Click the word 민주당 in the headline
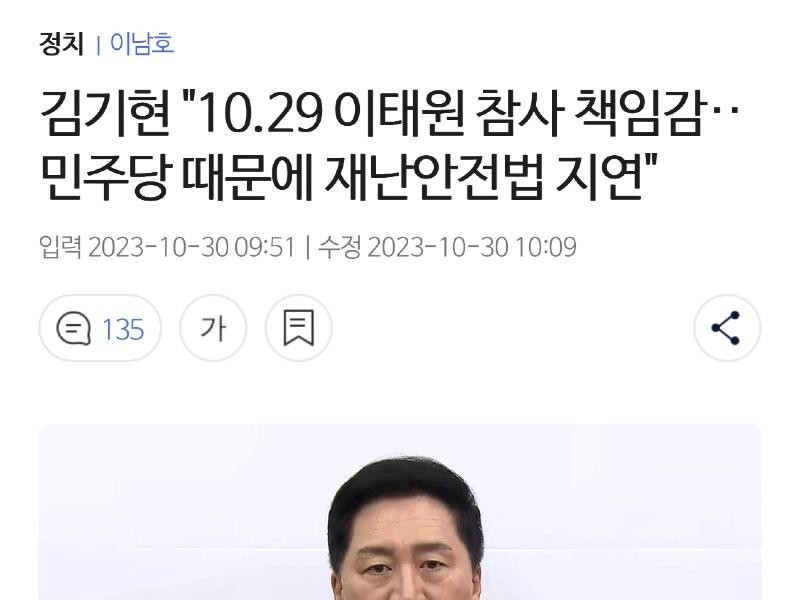 tap(104, 178)
